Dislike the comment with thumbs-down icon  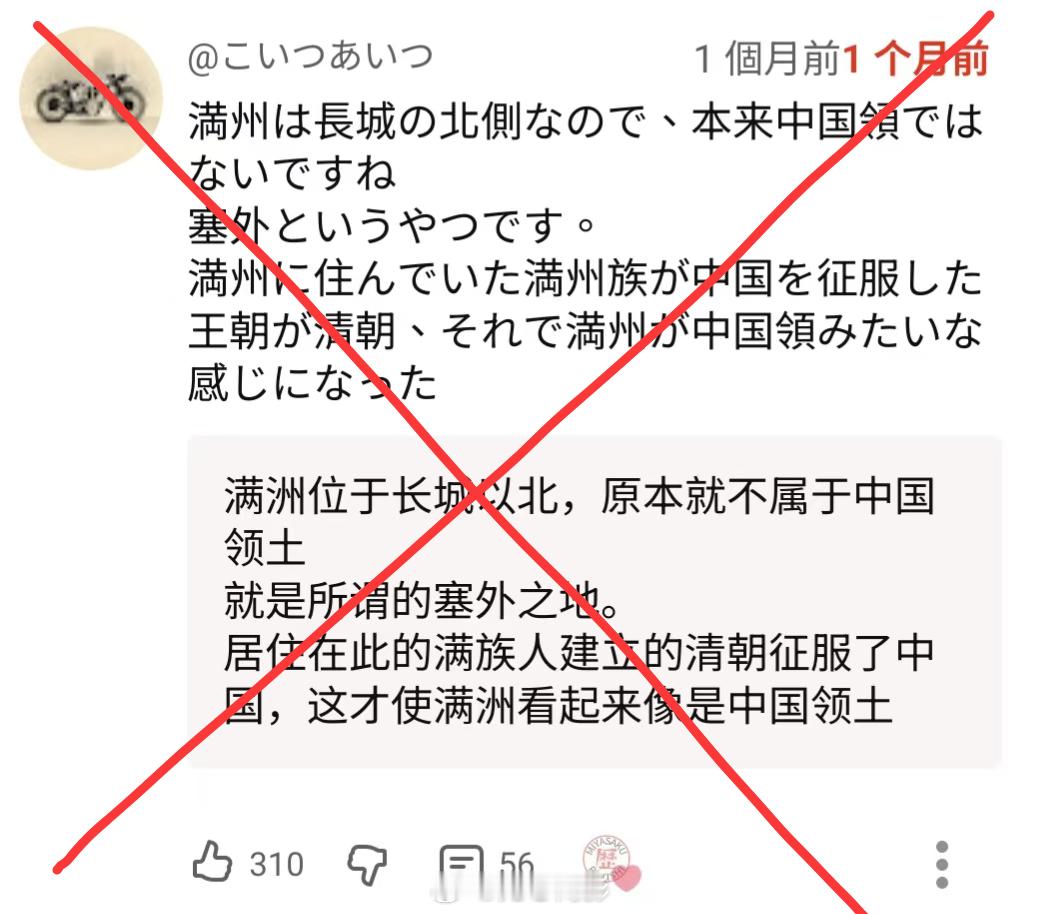[x=367, y=864]
